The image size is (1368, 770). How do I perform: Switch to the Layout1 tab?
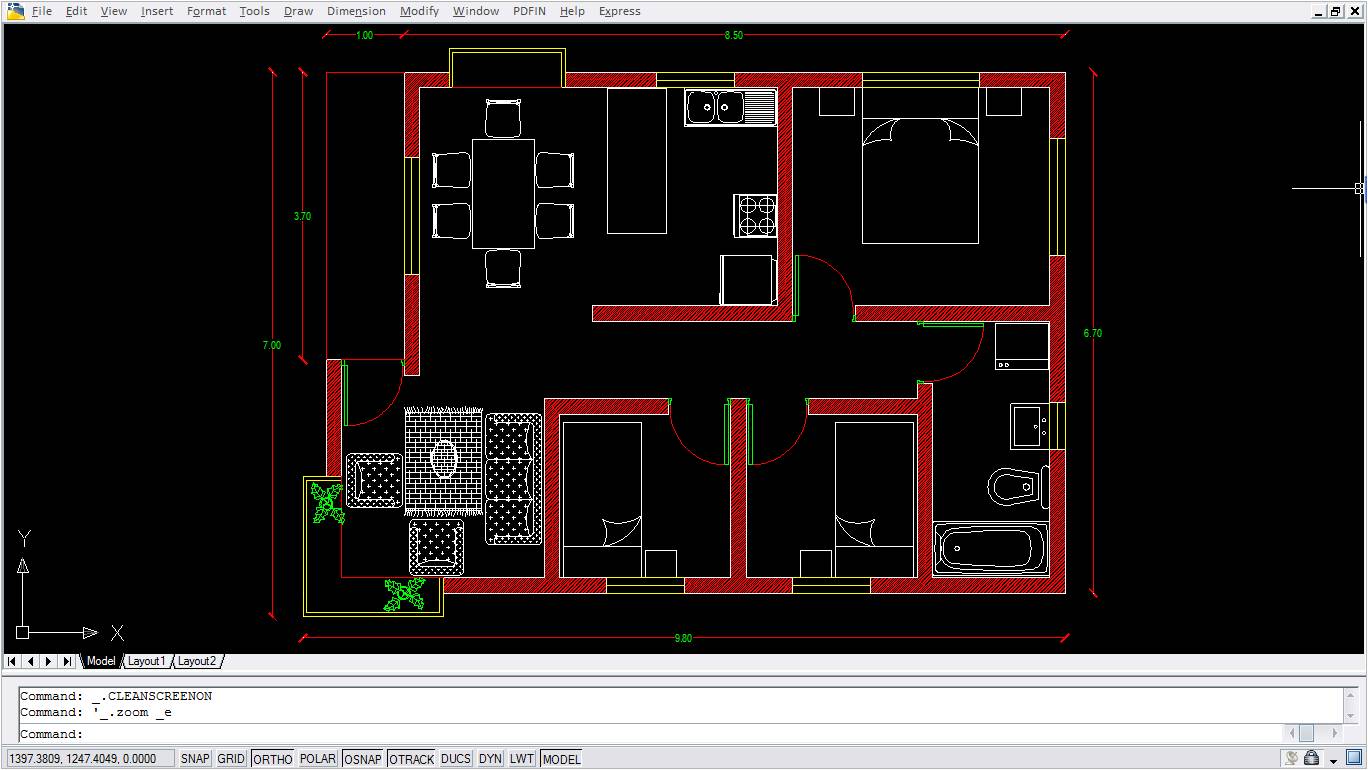146,661
